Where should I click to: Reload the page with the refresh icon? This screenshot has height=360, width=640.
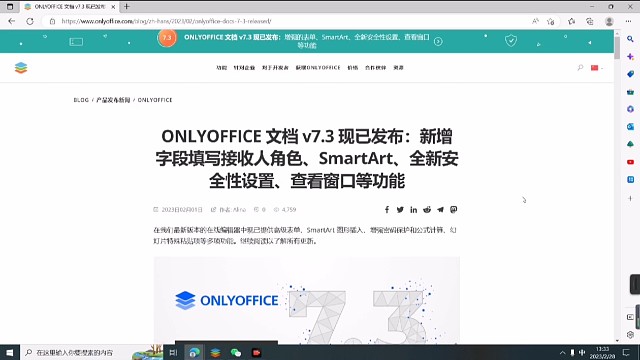pyautogui.click(x=30, y=21)
